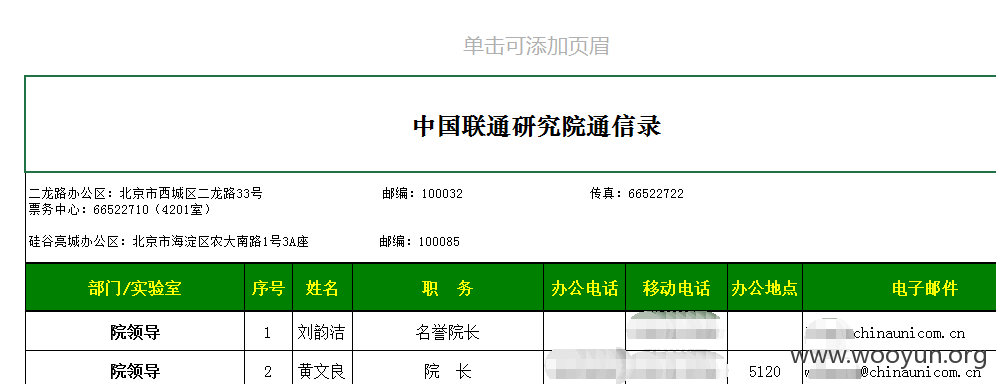Click the sequence number cell '1'
The height and width of the screenshot is (384, 996).
268,331
